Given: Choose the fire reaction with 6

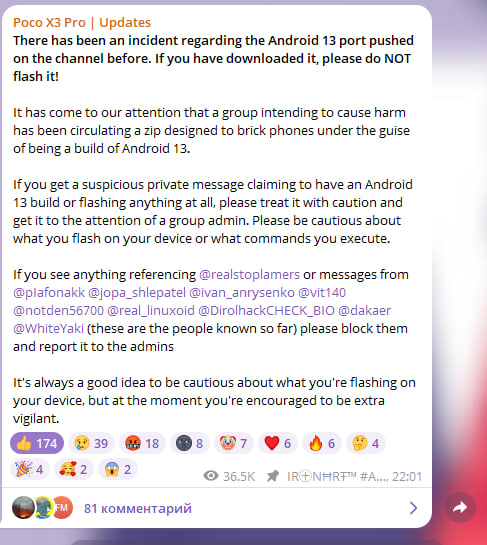Looking at the screenshot, I should click(322, 443).
